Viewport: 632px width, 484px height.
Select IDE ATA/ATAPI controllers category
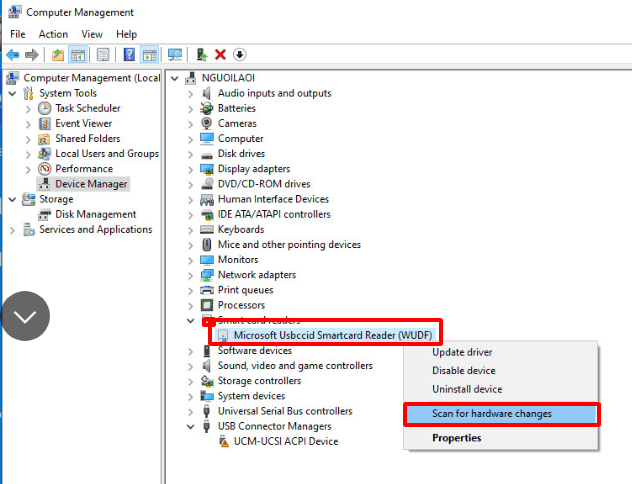(x=274, y=214)
